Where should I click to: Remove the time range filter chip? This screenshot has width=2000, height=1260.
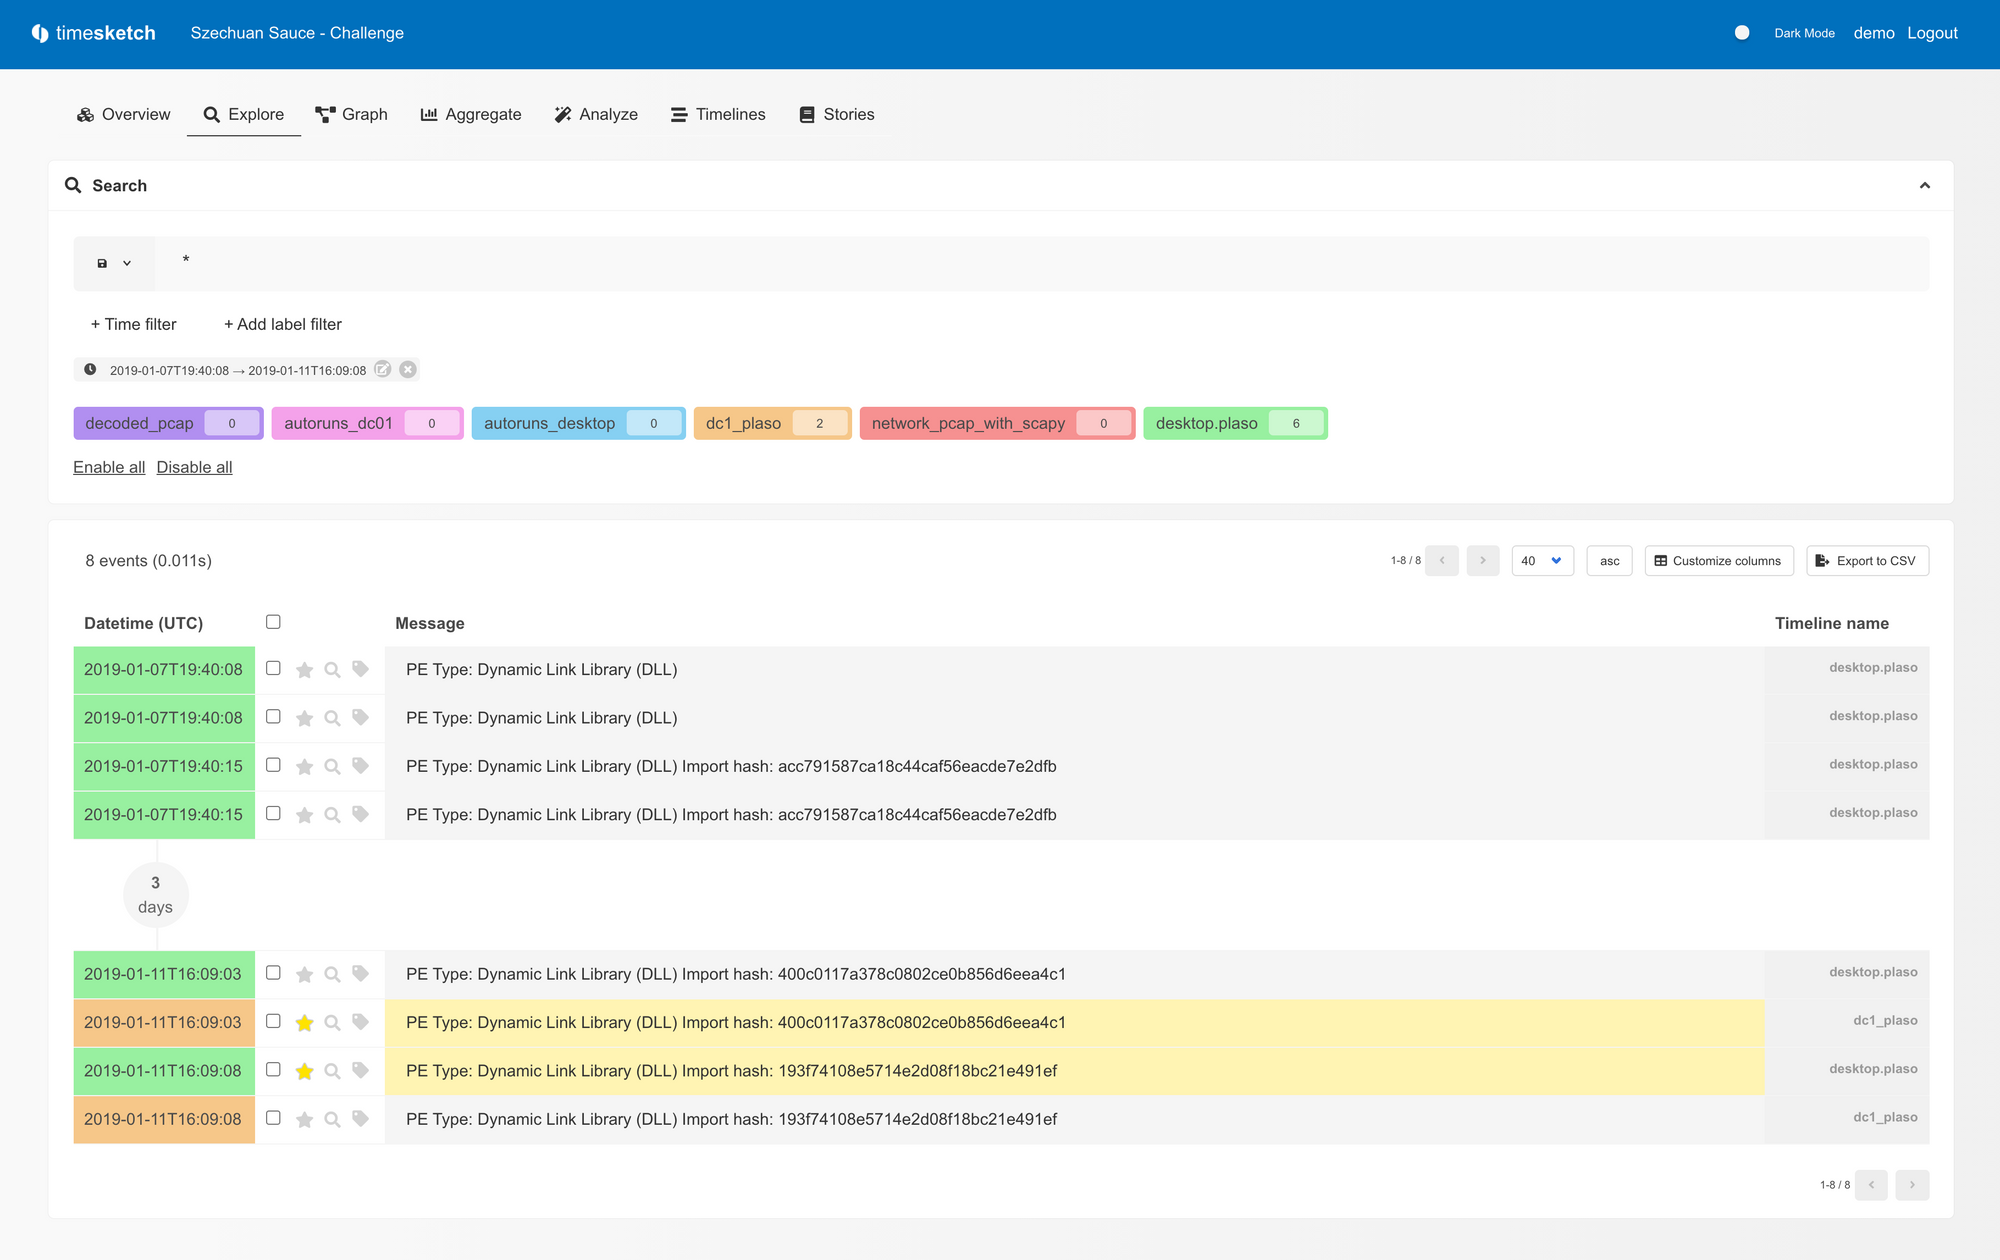pos(408,370)
